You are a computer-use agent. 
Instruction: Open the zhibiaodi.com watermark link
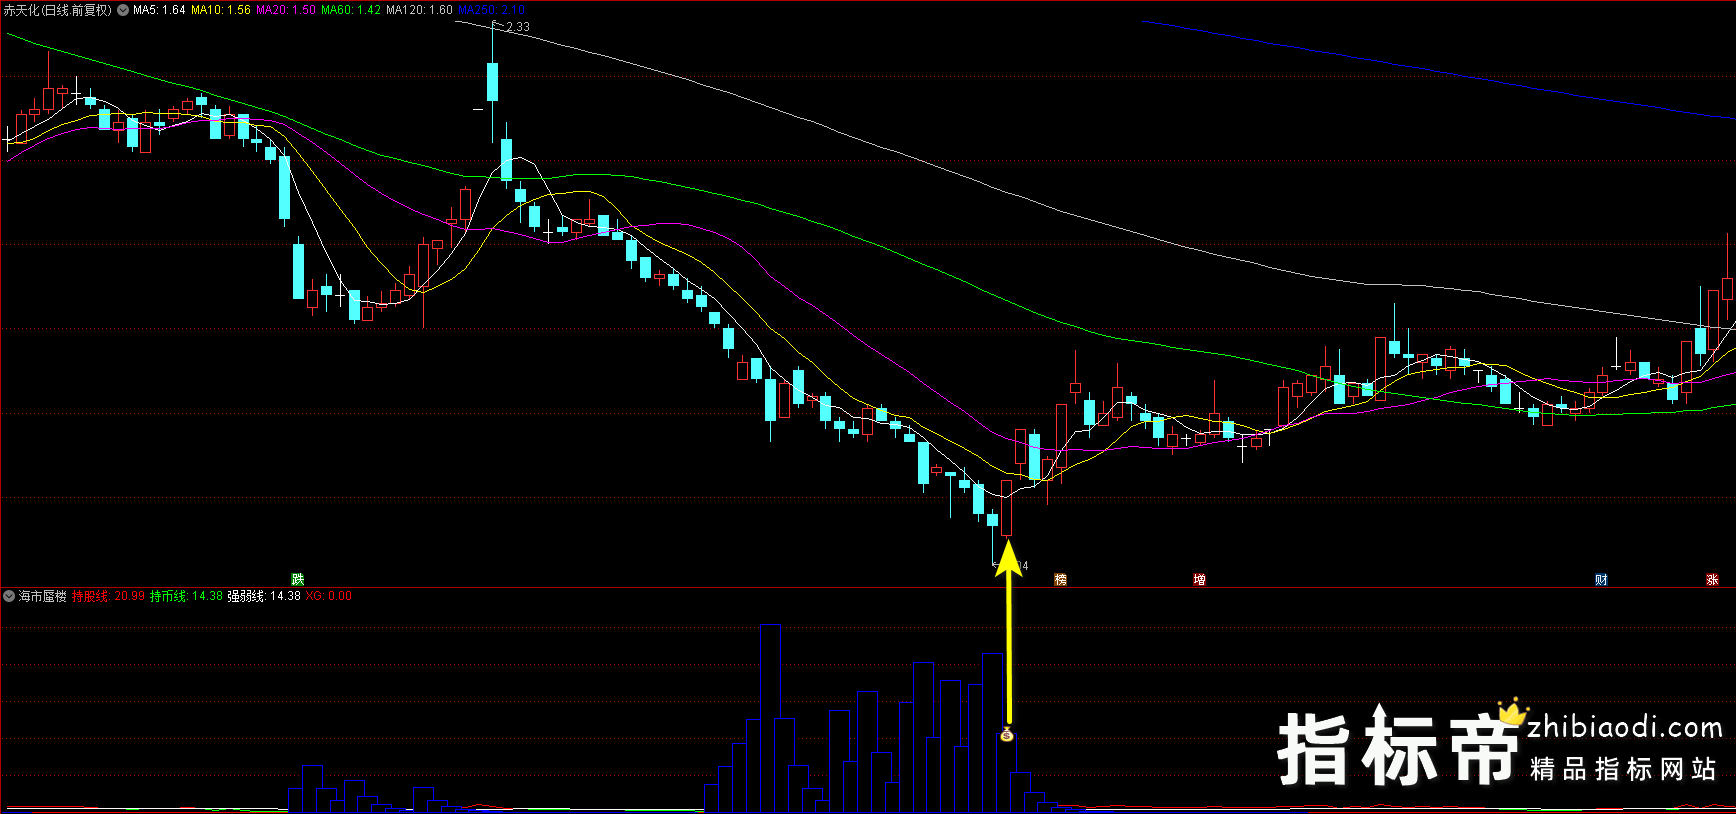point(1624,728)
